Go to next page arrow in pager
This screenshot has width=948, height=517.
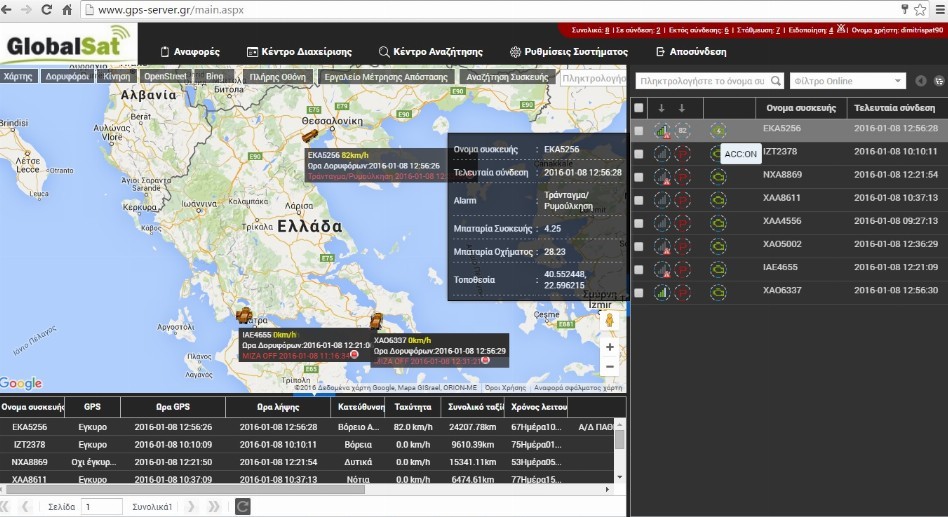point(190,507)
